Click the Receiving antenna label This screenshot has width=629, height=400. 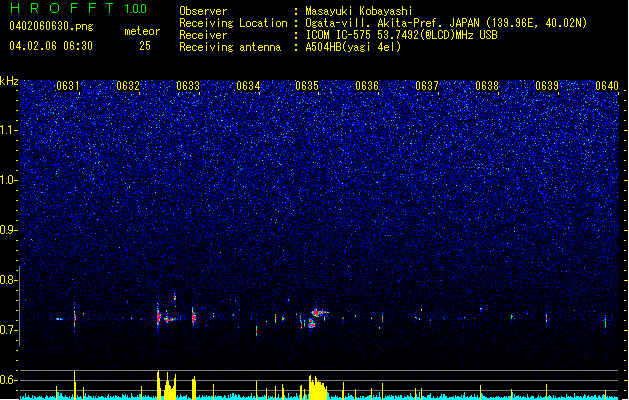pyautogui.click(x=230, y=47)
